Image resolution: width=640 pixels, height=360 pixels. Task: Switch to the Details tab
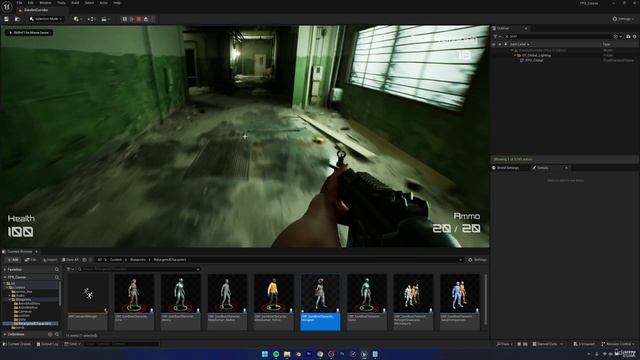(542, 168)
